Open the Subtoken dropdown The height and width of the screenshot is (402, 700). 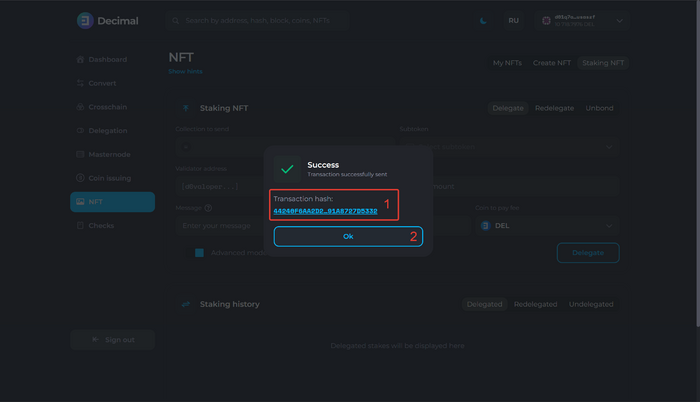coord(509,147)
